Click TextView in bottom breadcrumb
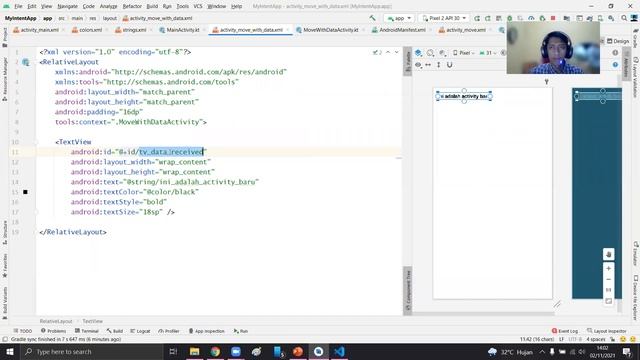The image size is (640, 360). click(x=93, y=321)
